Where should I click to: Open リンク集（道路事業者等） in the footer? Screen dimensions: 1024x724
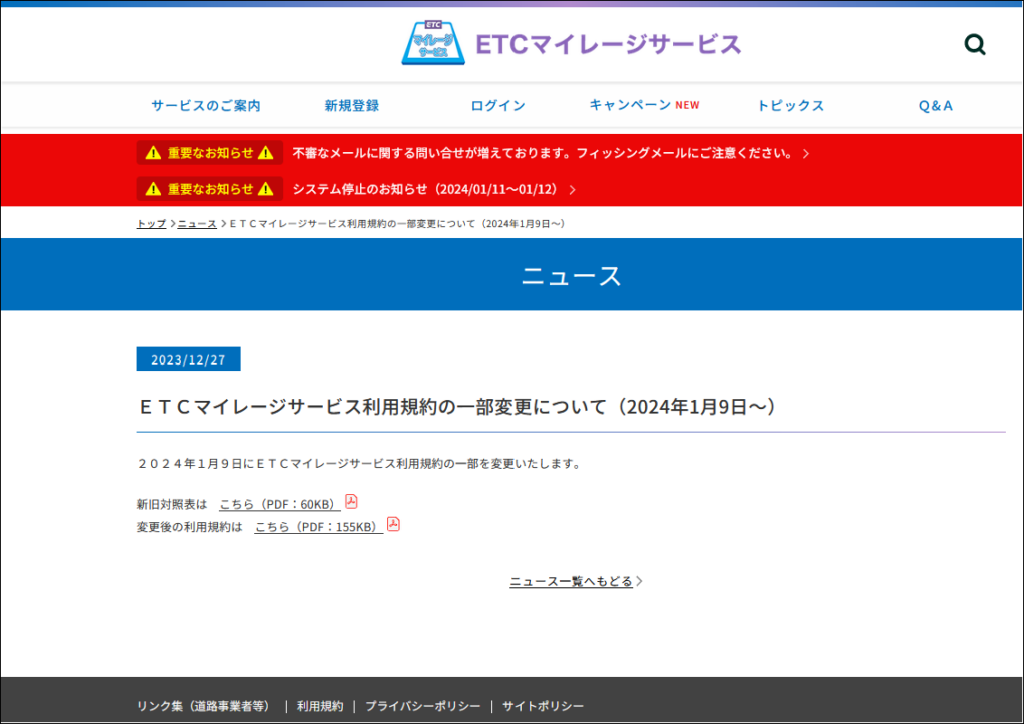pyautogui.click(x=206, y=706)
